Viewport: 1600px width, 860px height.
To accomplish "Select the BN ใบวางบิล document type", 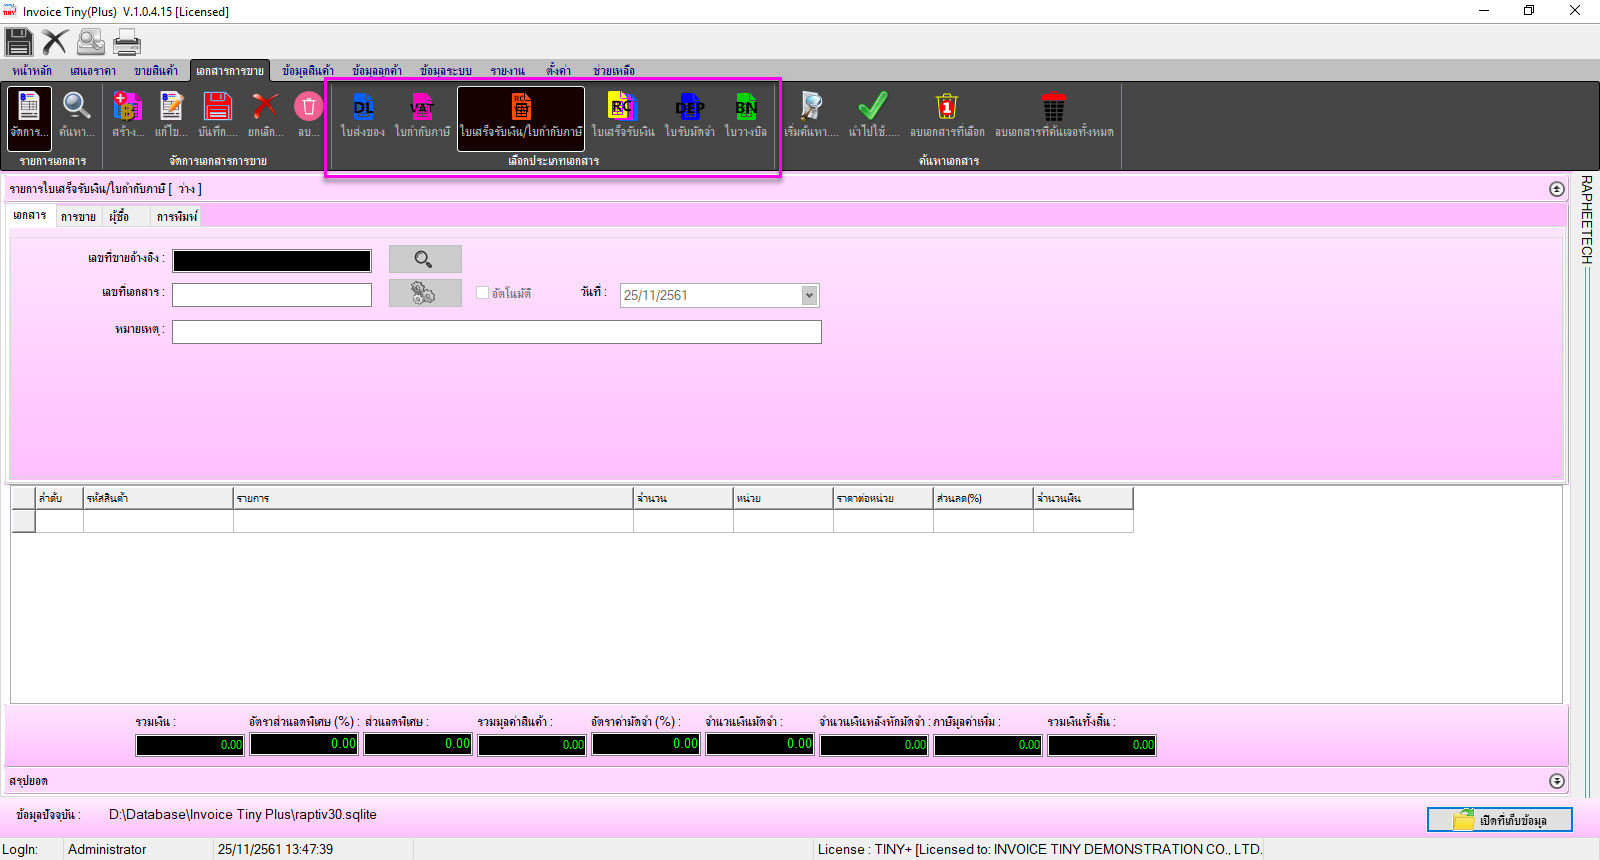I will tap(746, 117).
